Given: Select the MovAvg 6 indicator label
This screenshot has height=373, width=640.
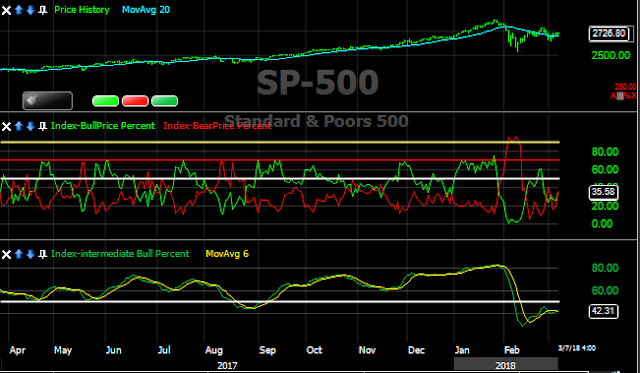Looking at the screenshot, I should tap(227, 254).
